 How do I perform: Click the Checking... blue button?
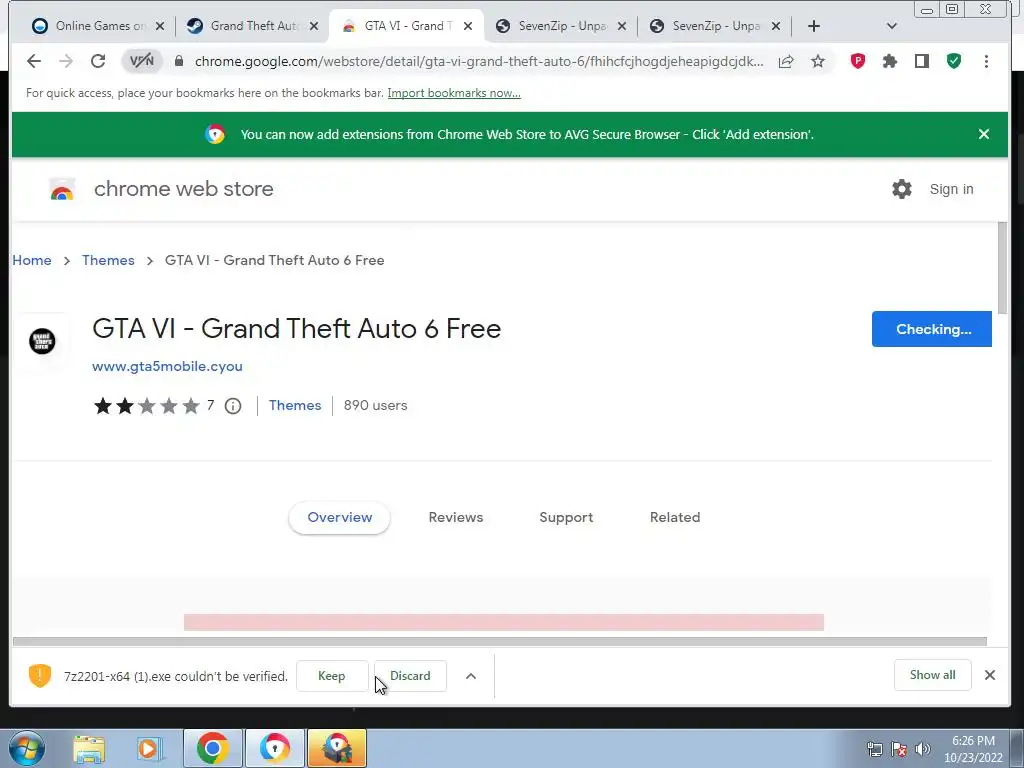coord(932,329)
